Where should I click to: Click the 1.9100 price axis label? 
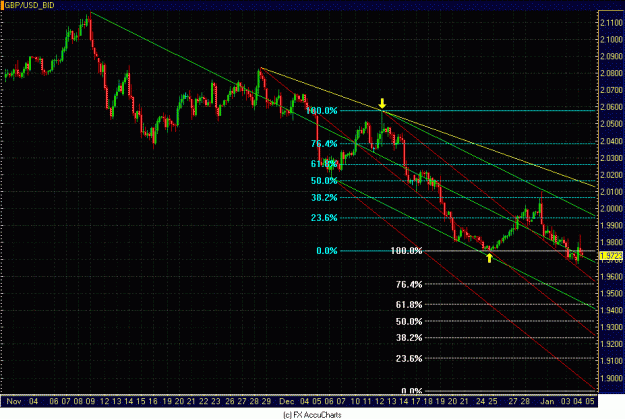pyautogui.click(x=611, y=361)
